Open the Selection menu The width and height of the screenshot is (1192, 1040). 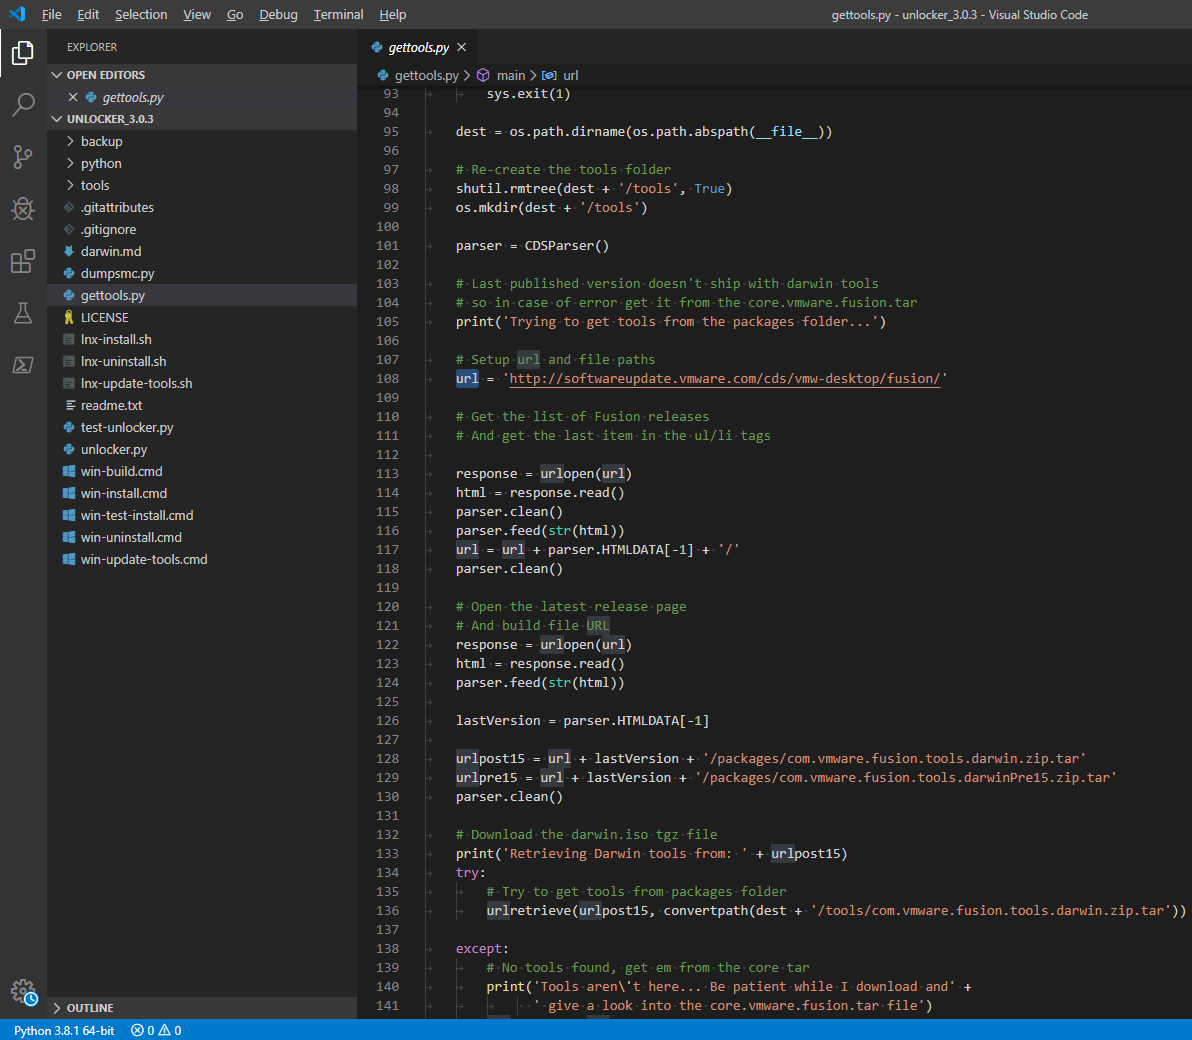(141, 14)
